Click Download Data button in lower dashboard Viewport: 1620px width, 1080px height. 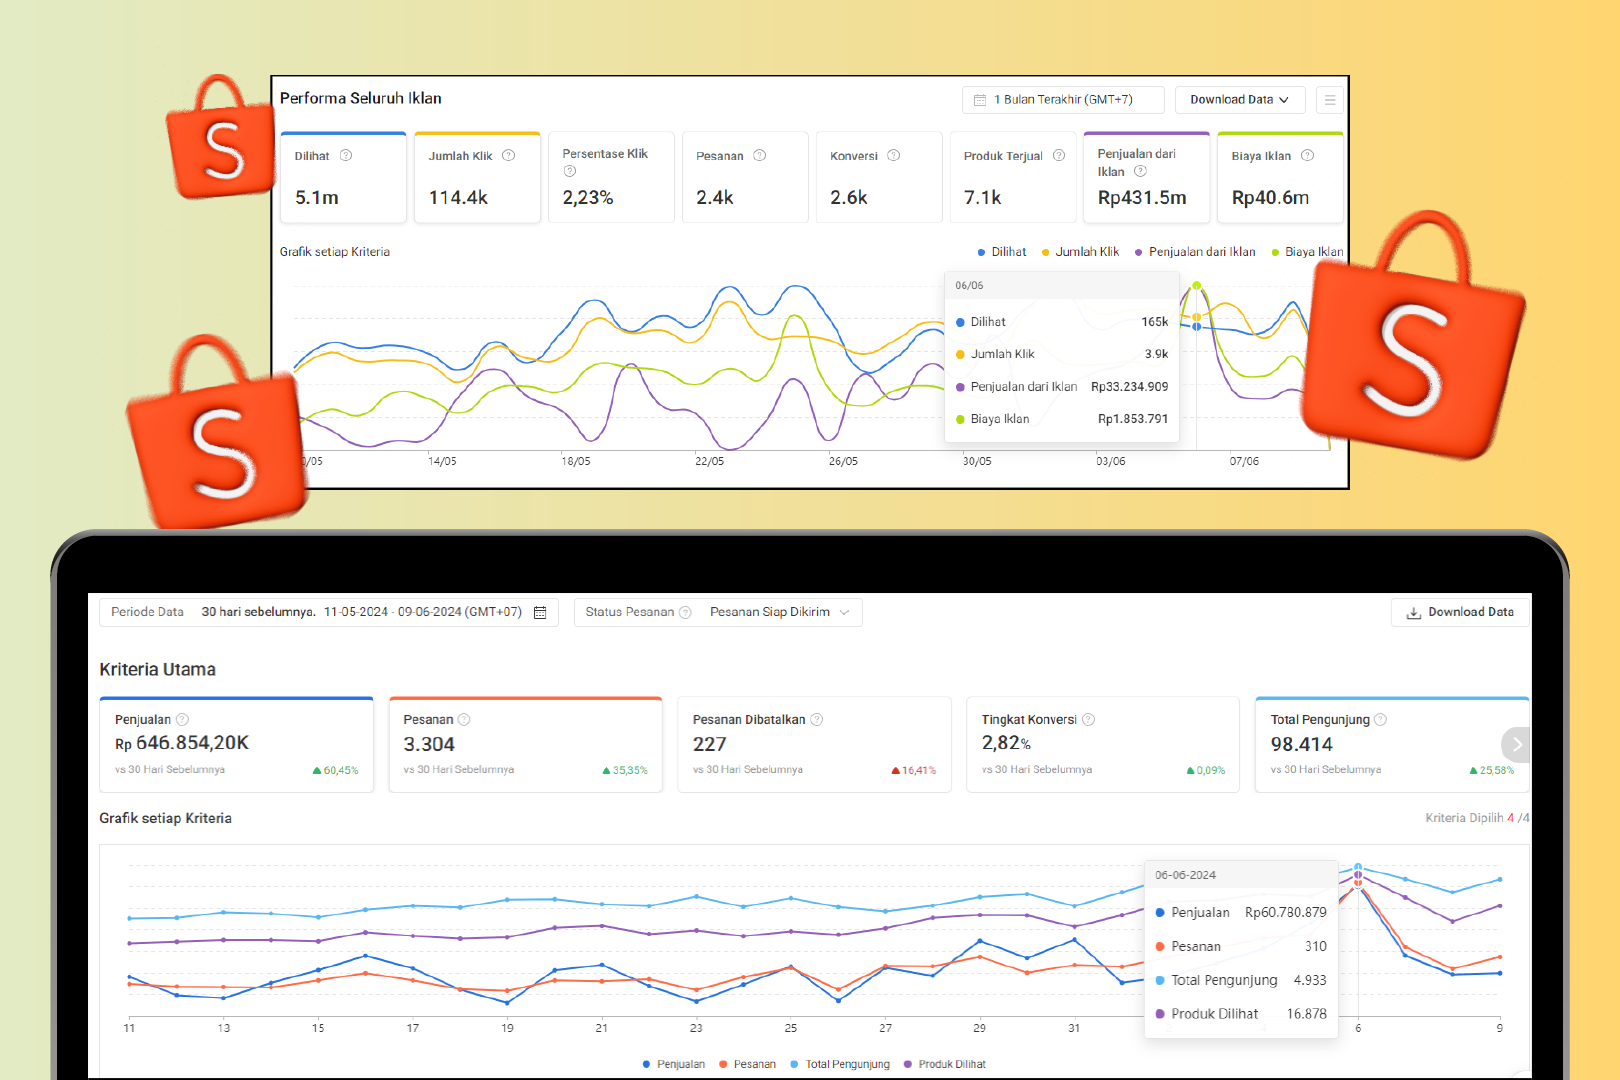(x=1460, y=612)
